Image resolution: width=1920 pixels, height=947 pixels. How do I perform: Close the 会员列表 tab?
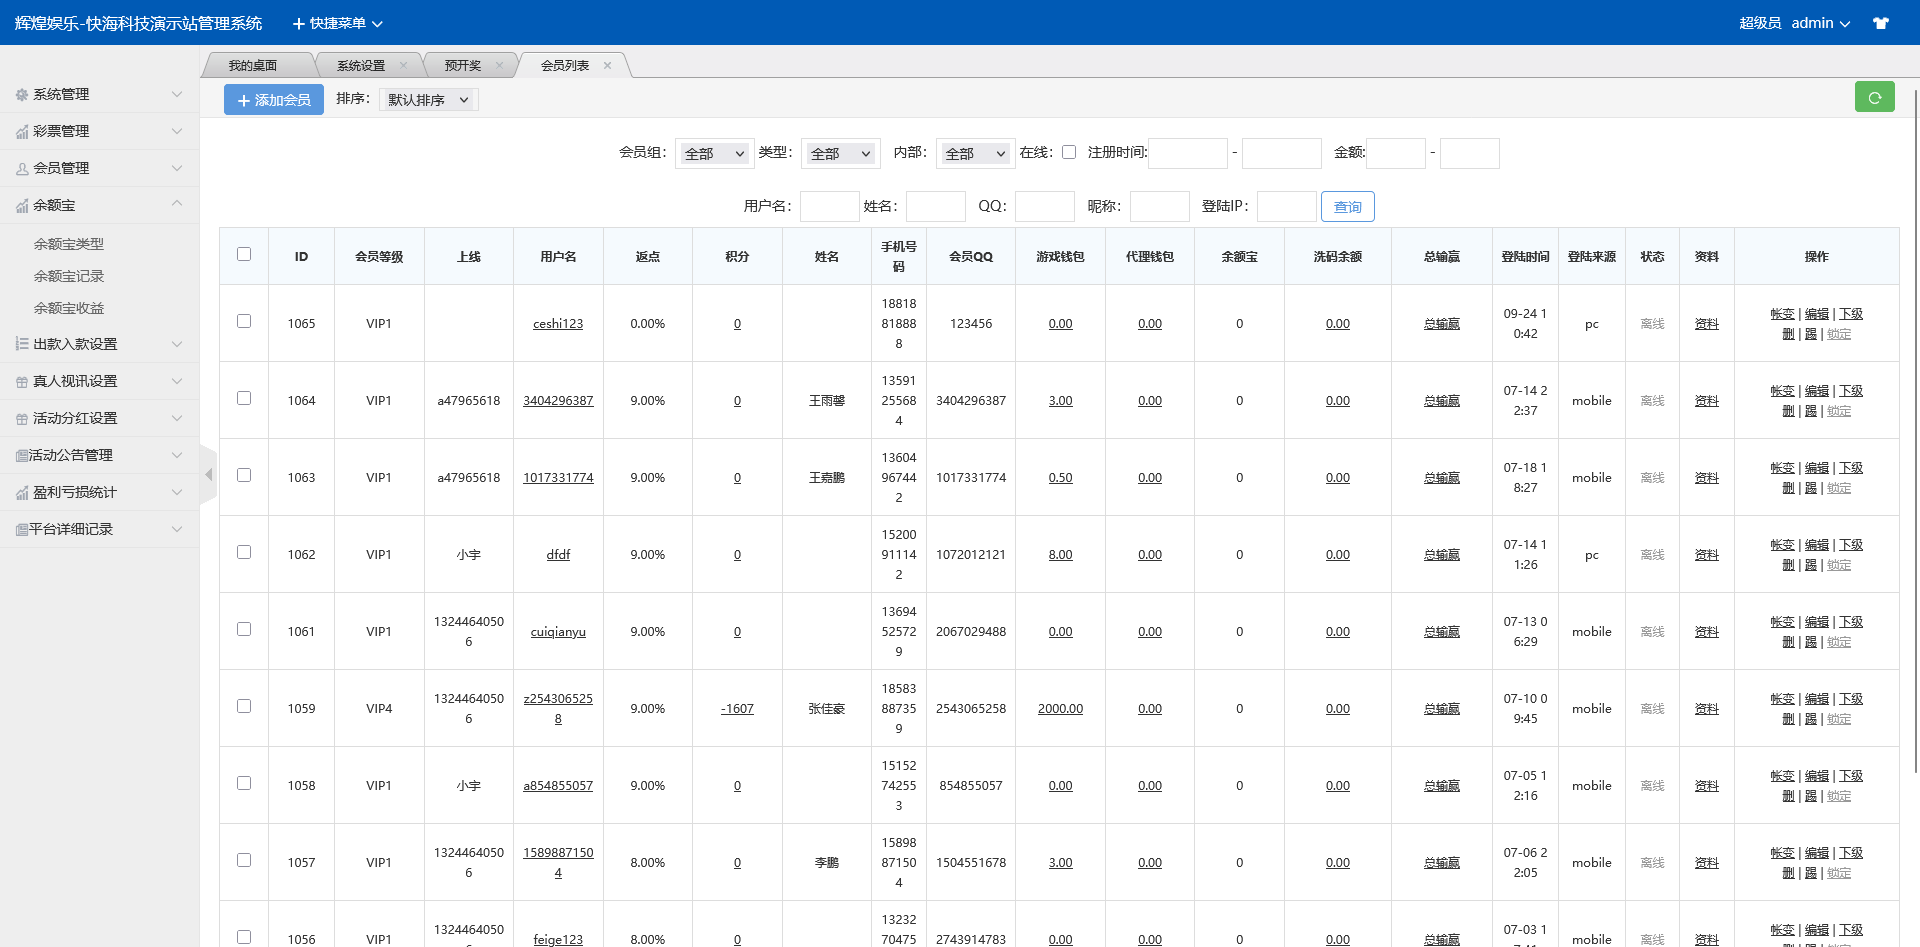tap(607, 66)
